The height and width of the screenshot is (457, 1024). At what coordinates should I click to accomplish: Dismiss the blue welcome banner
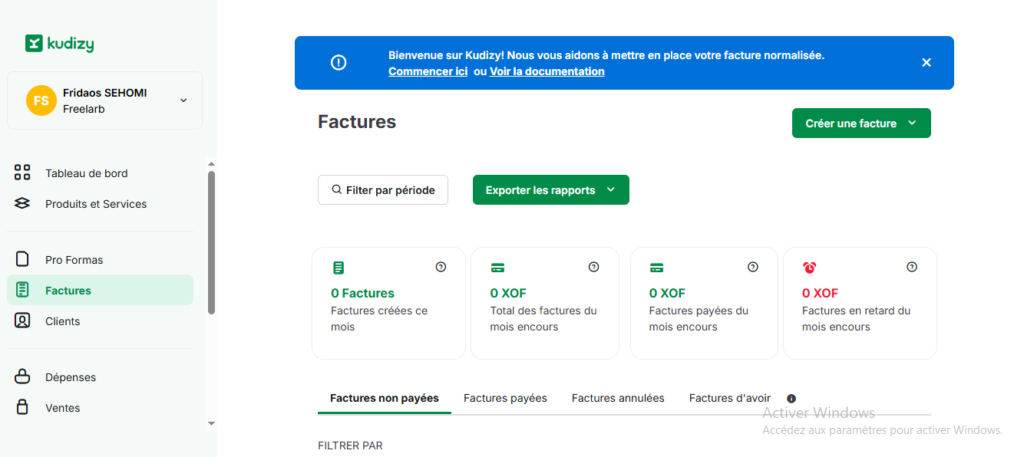tap(926, 63)
